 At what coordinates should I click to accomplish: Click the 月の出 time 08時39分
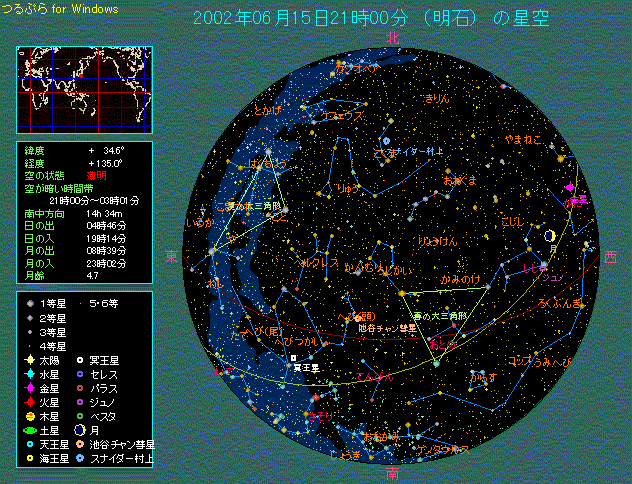point(106,251)
